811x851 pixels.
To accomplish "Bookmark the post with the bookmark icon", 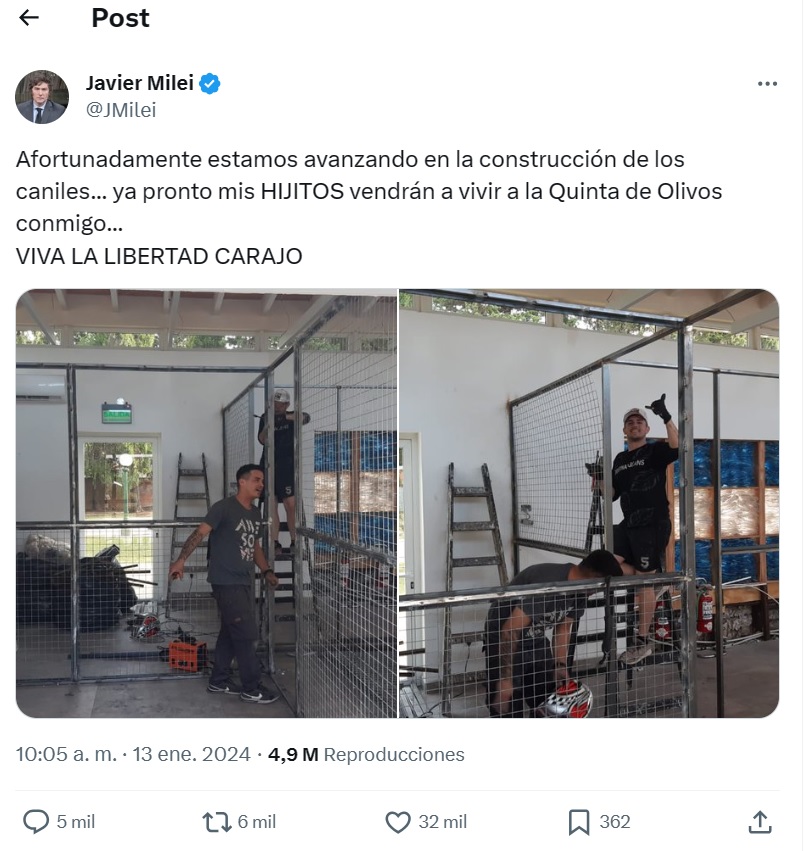I will [579, 822].
